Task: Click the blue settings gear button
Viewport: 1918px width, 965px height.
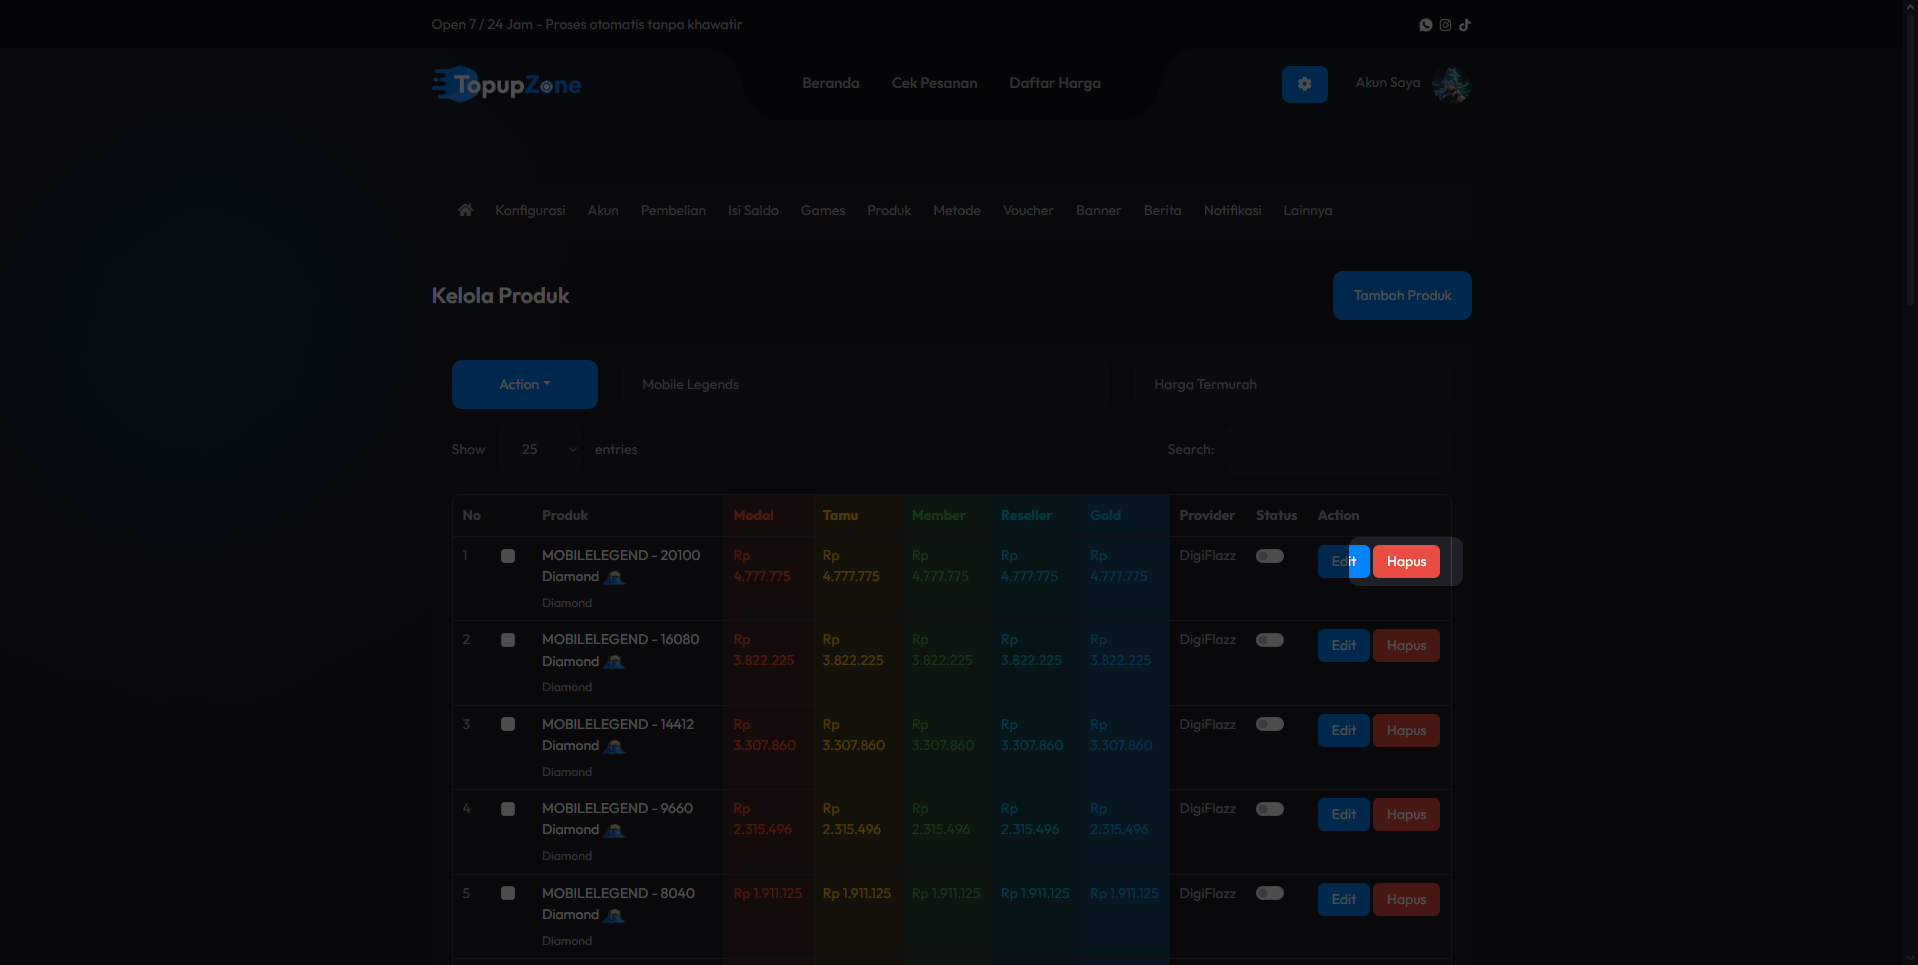Action: point(1305,84)
